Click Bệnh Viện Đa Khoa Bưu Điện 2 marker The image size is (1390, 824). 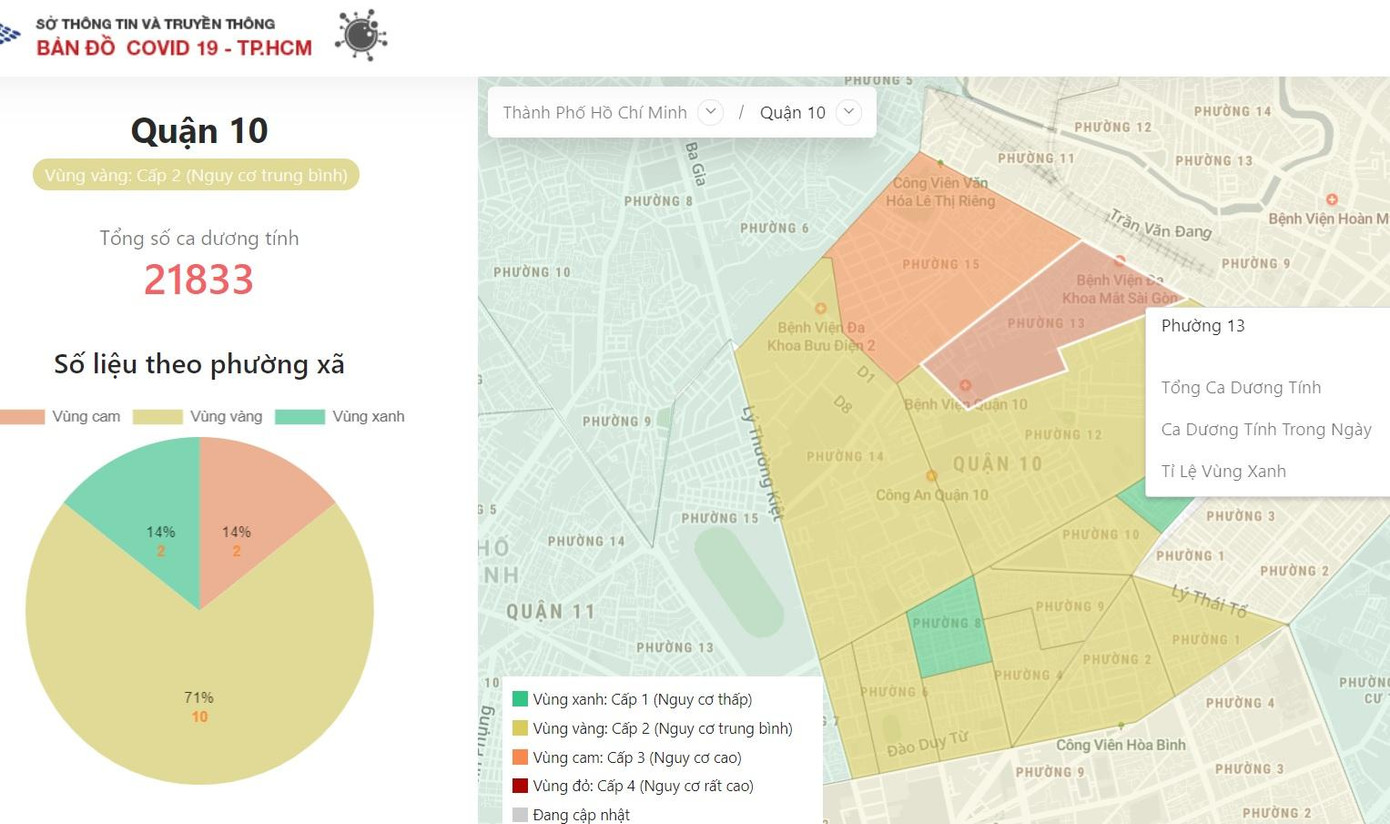pos(821,309)
